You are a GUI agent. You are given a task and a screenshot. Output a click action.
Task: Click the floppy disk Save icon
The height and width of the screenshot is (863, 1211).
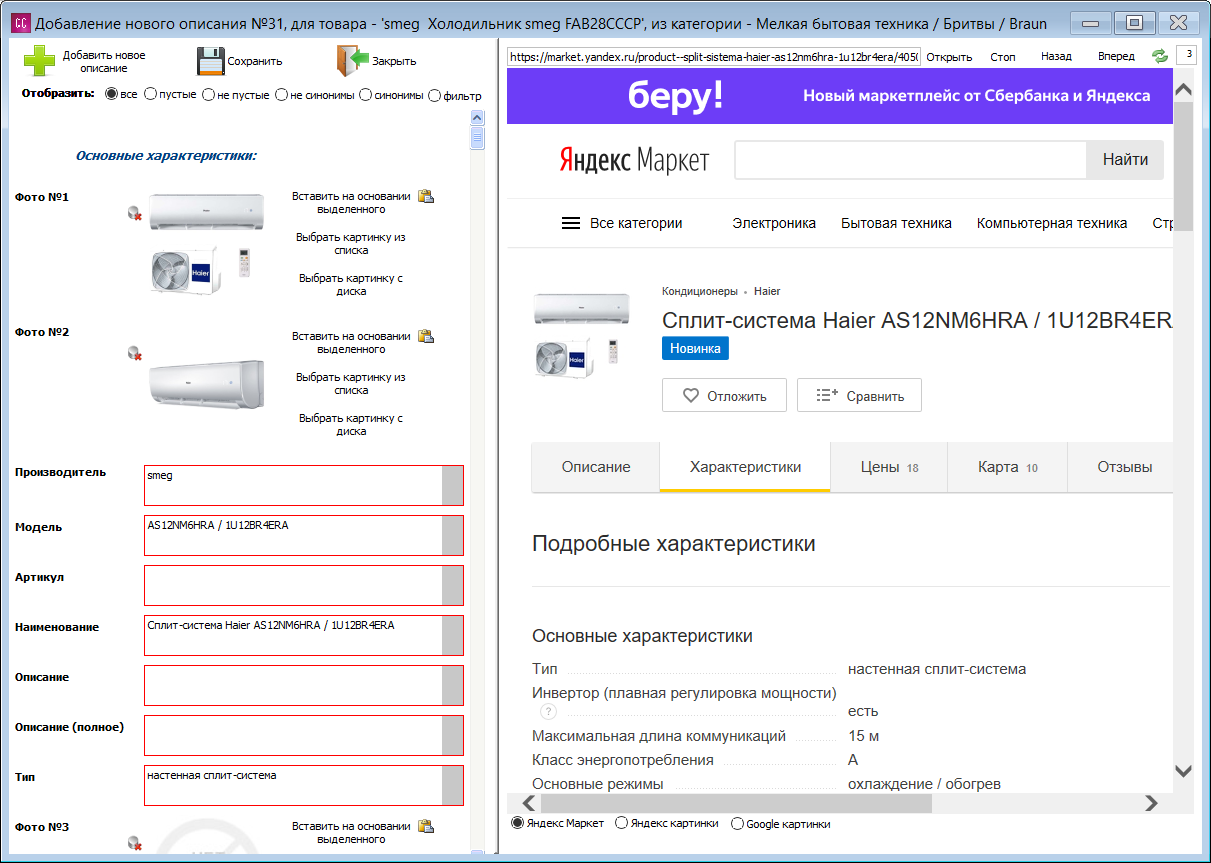[210, 61]
